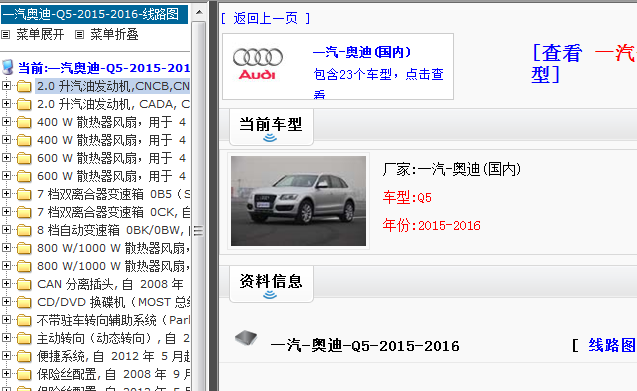Click the computer icon beside 当前:一汽奥迪-Q5
The width and height of the screenshot is (637, 391).
(x=7, y=67)
